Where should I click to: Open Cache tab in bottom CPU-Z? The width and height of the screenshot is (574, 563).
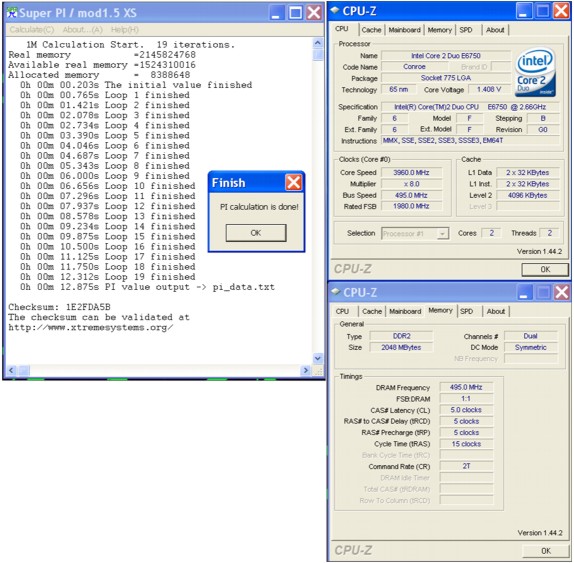372,312
